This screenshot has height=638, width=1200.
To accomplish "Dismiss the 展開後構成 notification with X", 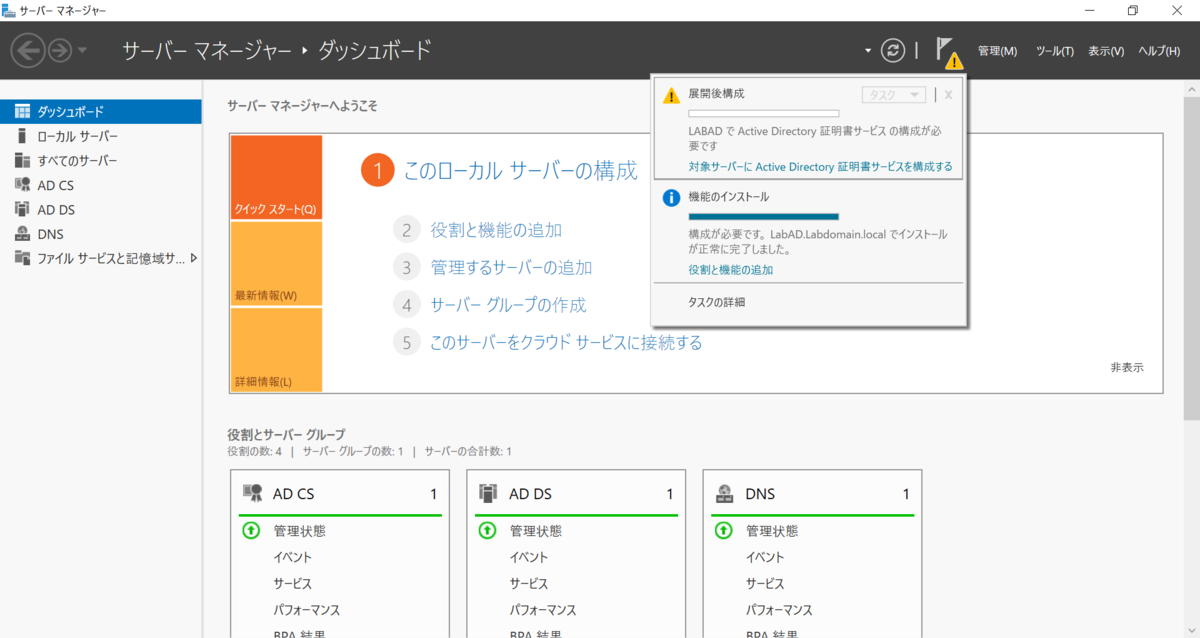I will [x=948, y=95].
